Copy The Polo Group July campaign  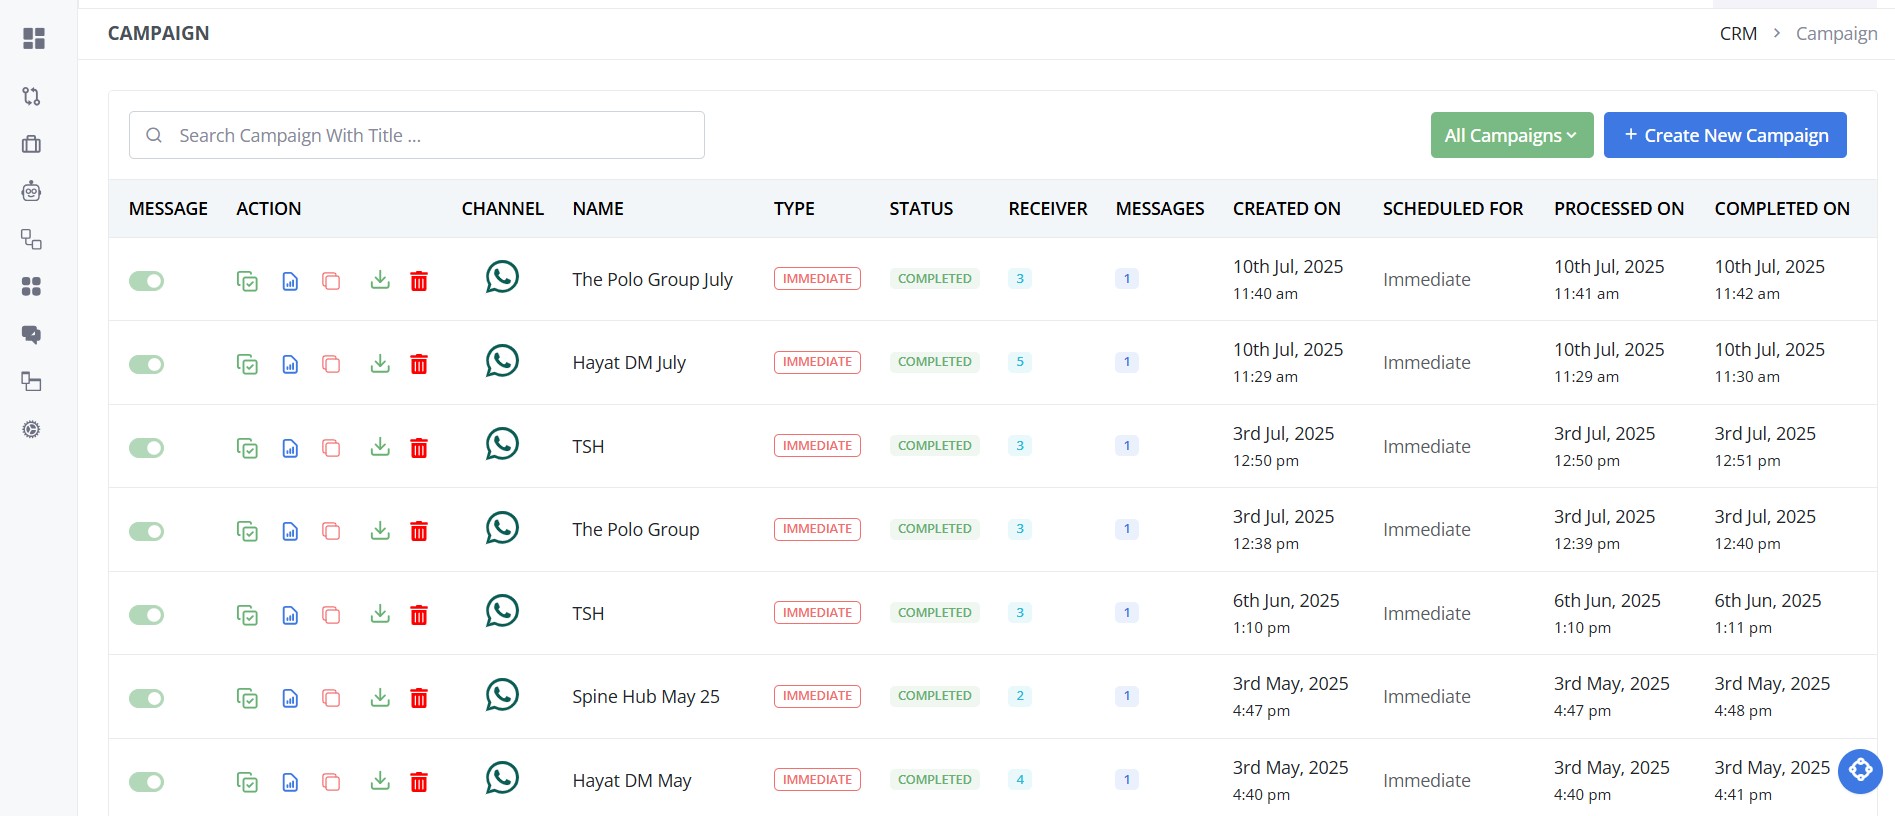[x=331, y=281]
